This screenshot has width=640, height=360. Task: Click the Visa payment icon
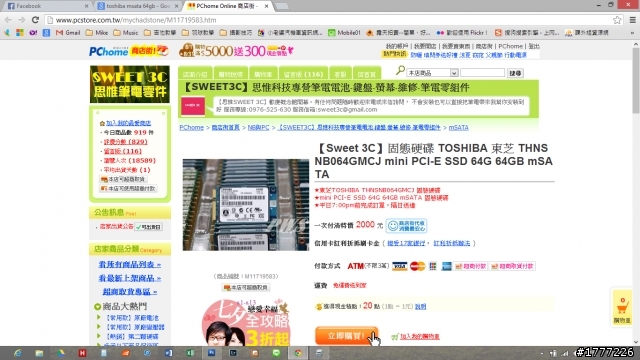click(399, 267)
